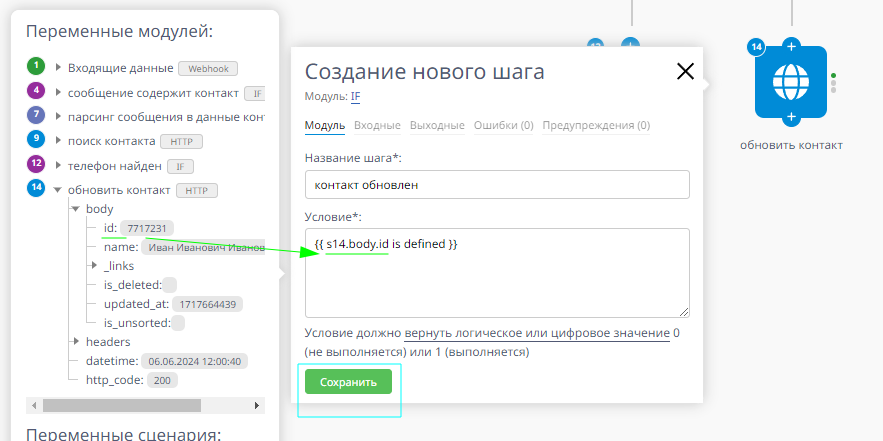Click the plus below 'обновить контакт' module
The width and height of the screenshot is (883, 441).
pos(791,117)
